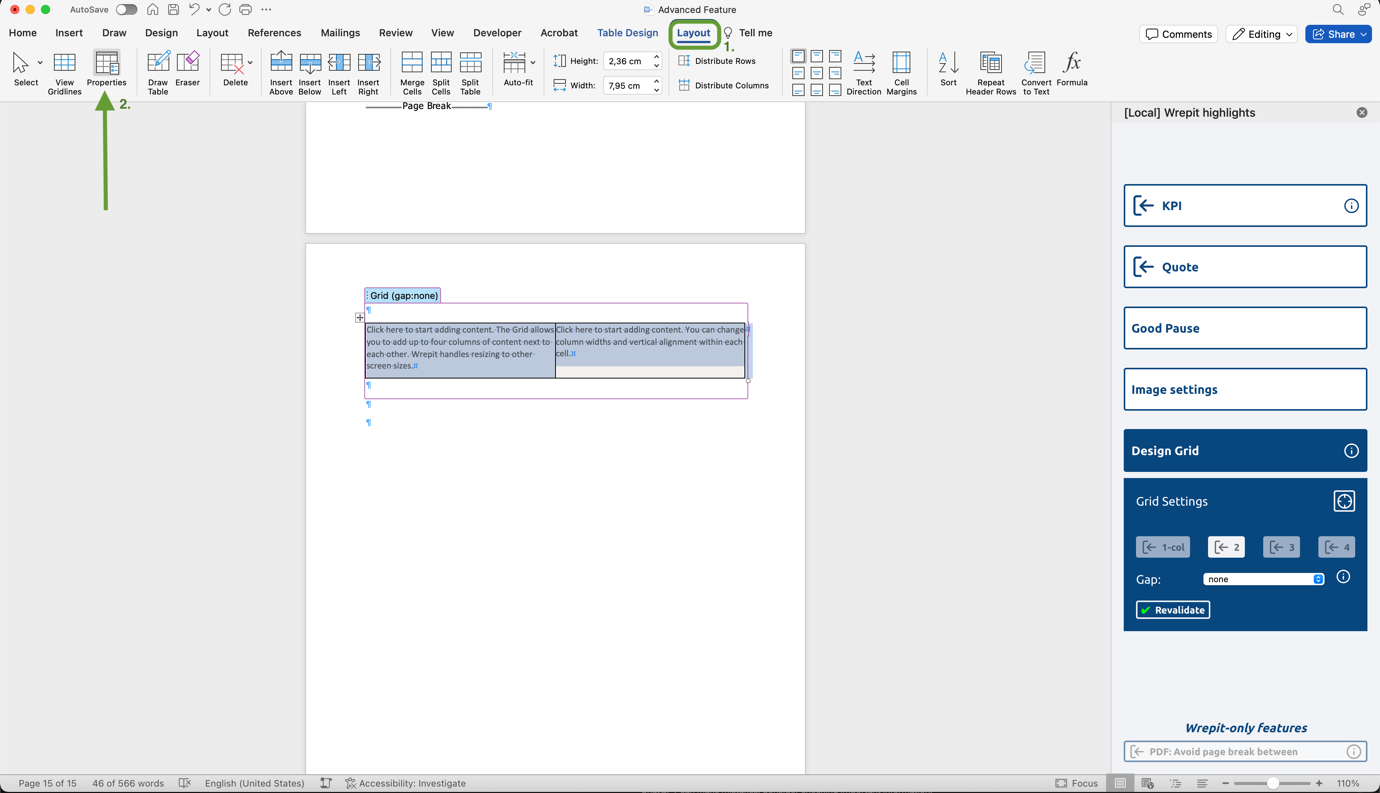Image resolution: width=1380 pixels, height=793 pixels.
Task: Choose the 1-col grid layout
Action: 1163,547
